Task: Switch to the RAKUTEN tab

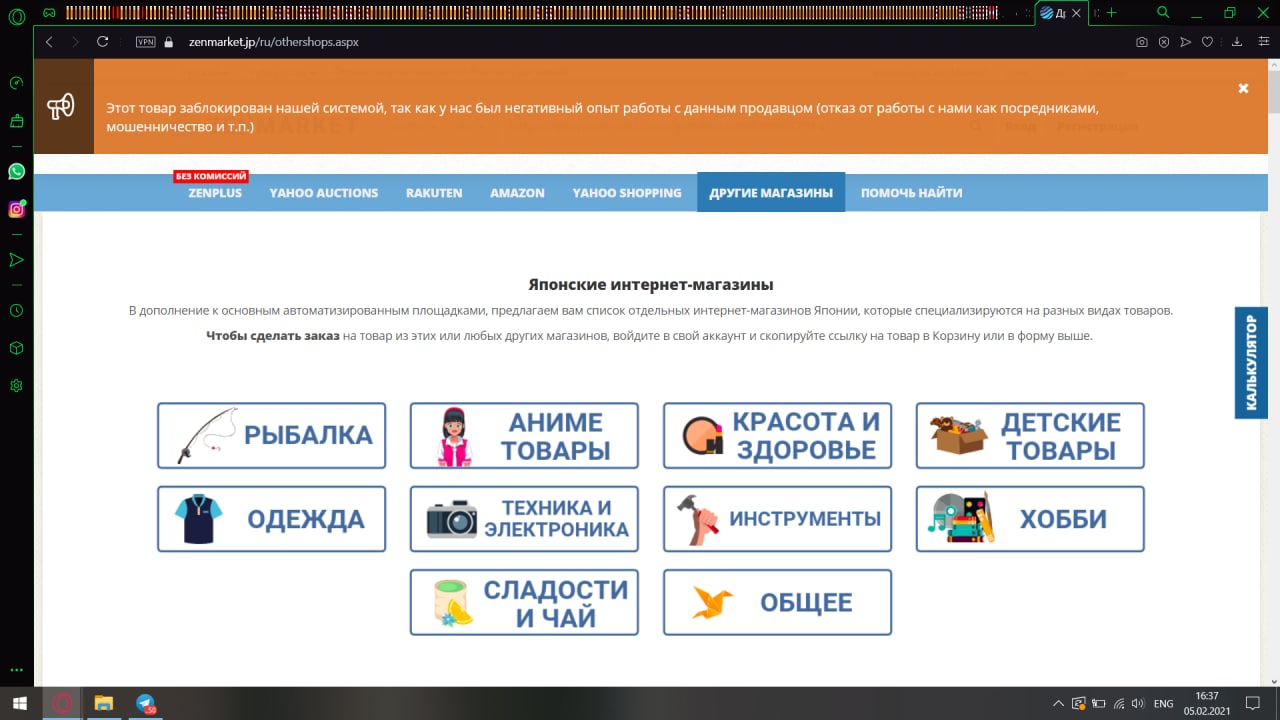Action: (434, 193)
